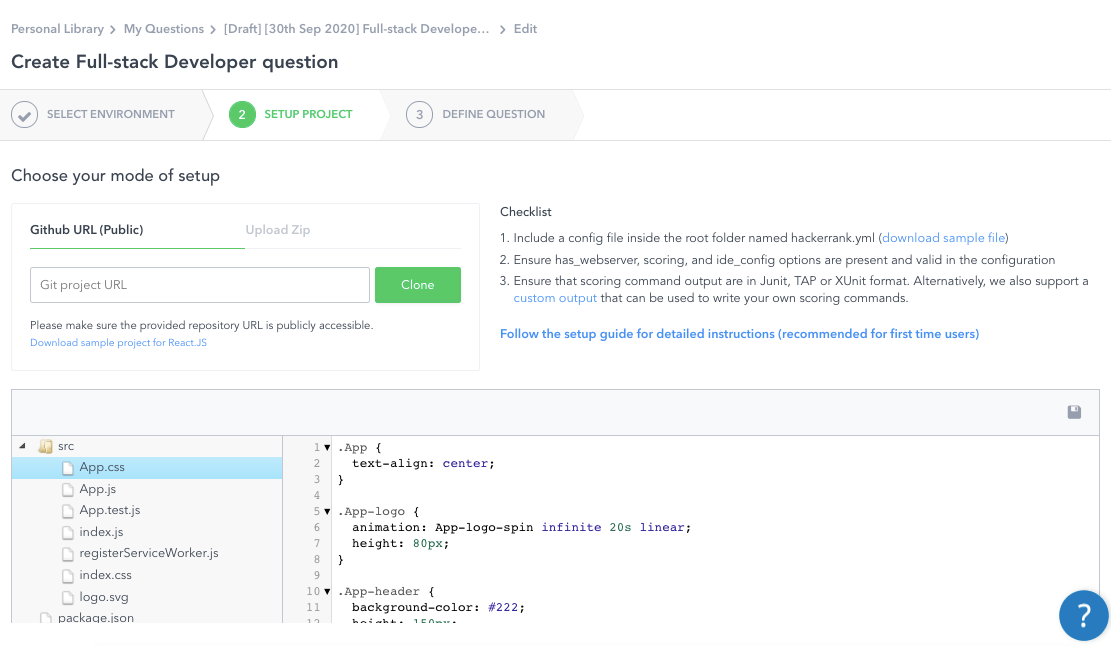1111x646 pixels.
Task: Navigate to My Questions via breadcrumb
Action: pos(164,29)
